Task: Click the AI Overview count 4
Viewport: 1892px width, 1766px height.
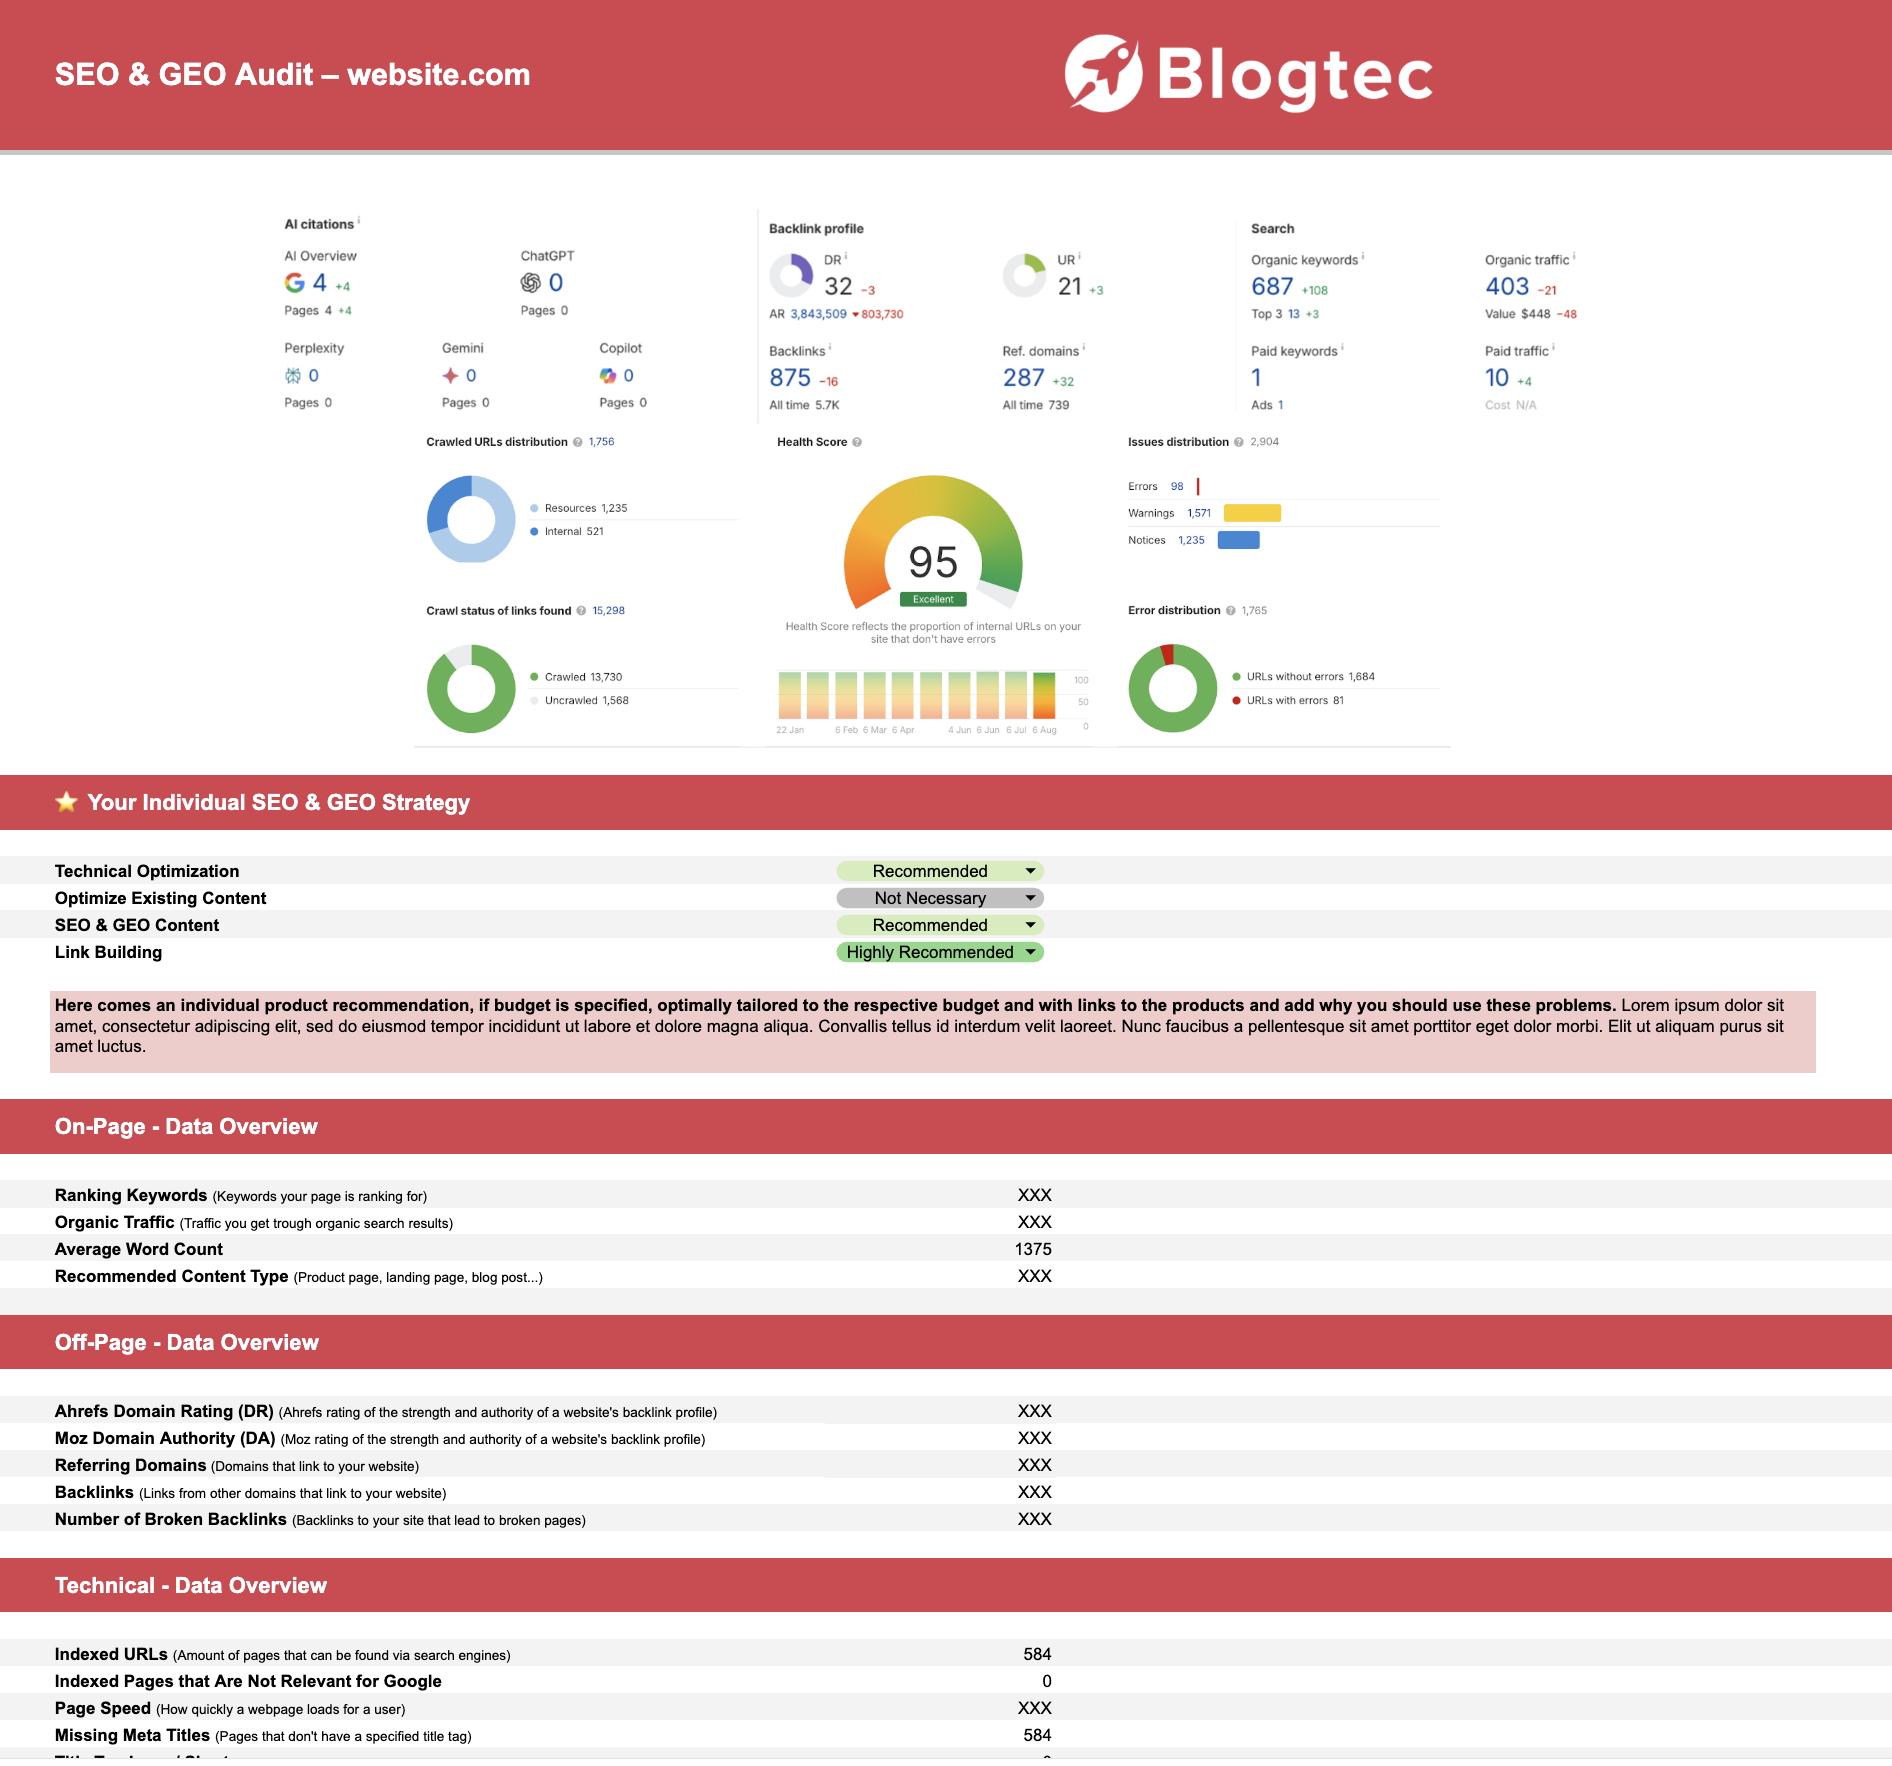Action: [x=320, y=283]
